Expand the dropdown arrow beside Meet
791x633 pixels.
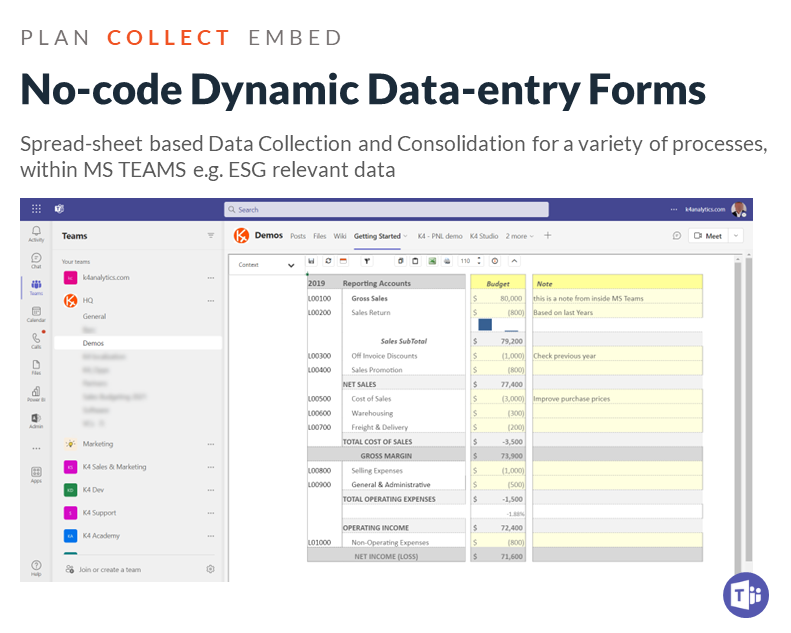[x=737, y=236]
